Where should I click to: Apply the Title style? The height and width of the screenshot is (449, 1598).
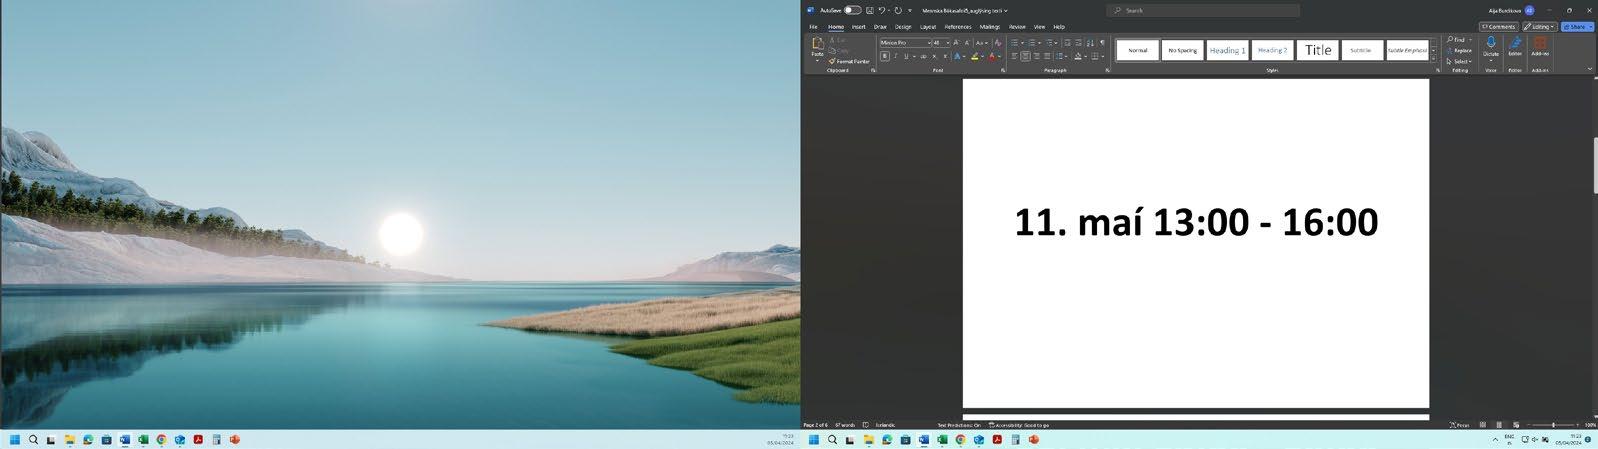[x=1318, y=50]
